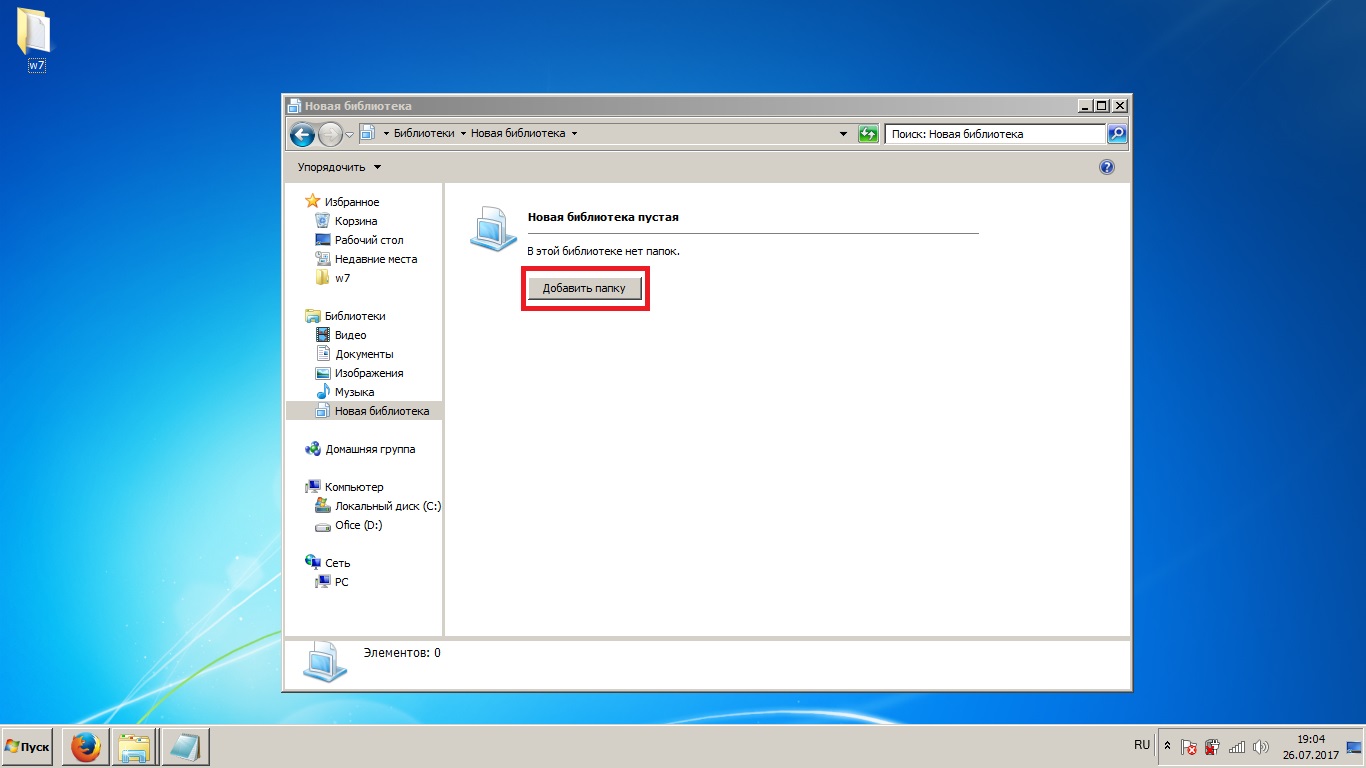Open Локальный диск (C:) in sidebar
The image size is (1366, 768).
point(387,506)
